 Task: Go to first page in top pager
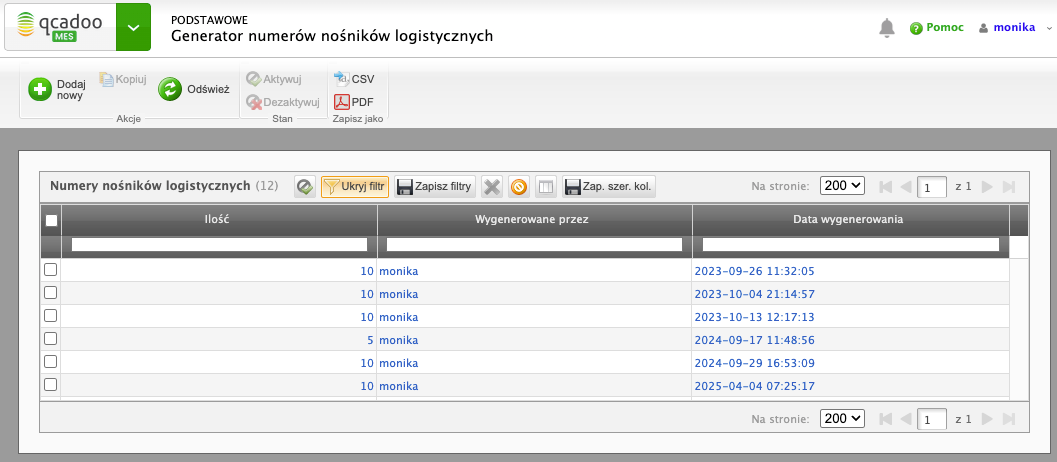tap(886, 187)
